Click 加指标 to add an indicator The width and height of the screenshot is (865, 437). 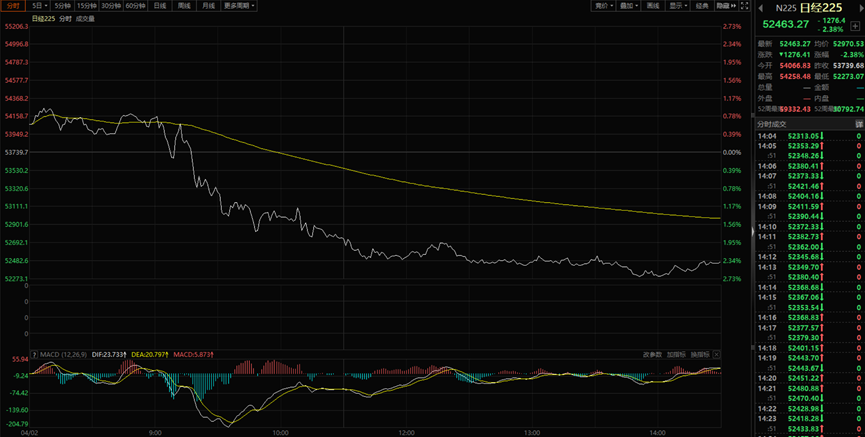point(676,354)
